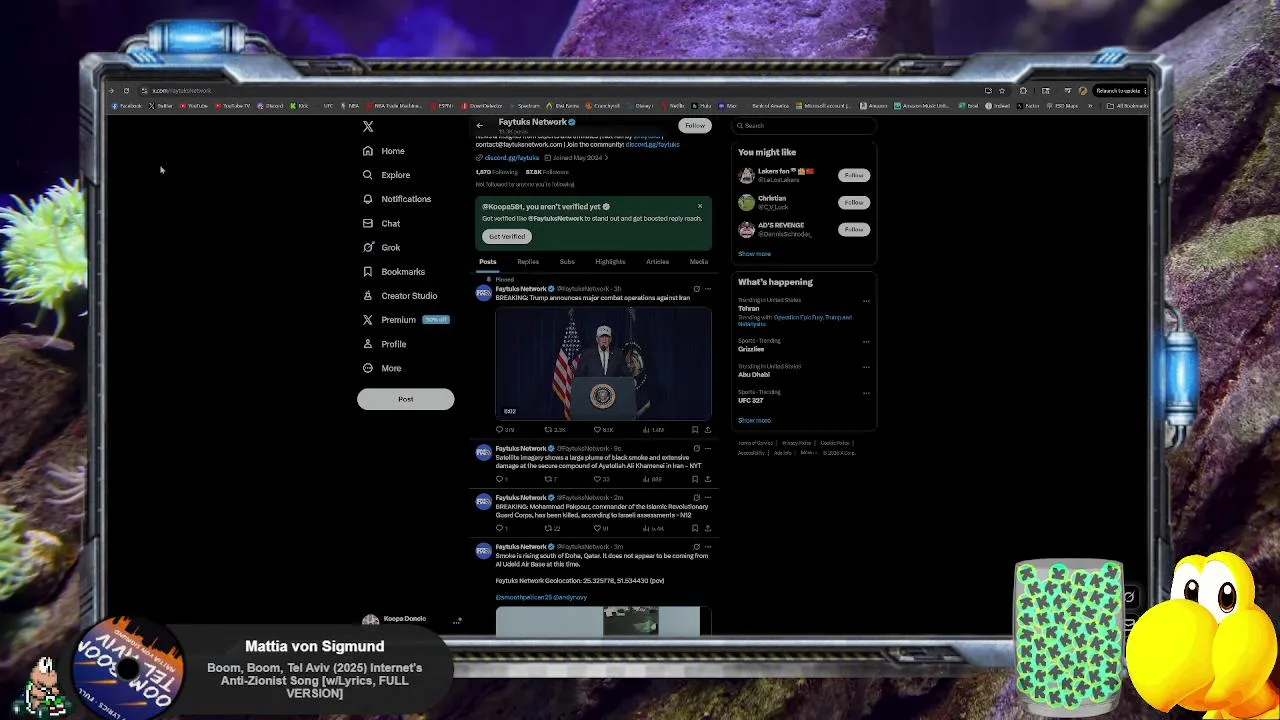Share the pinned Trump post
The height and width of the screenshot is (720, 1280).
[x=707, y=429]
